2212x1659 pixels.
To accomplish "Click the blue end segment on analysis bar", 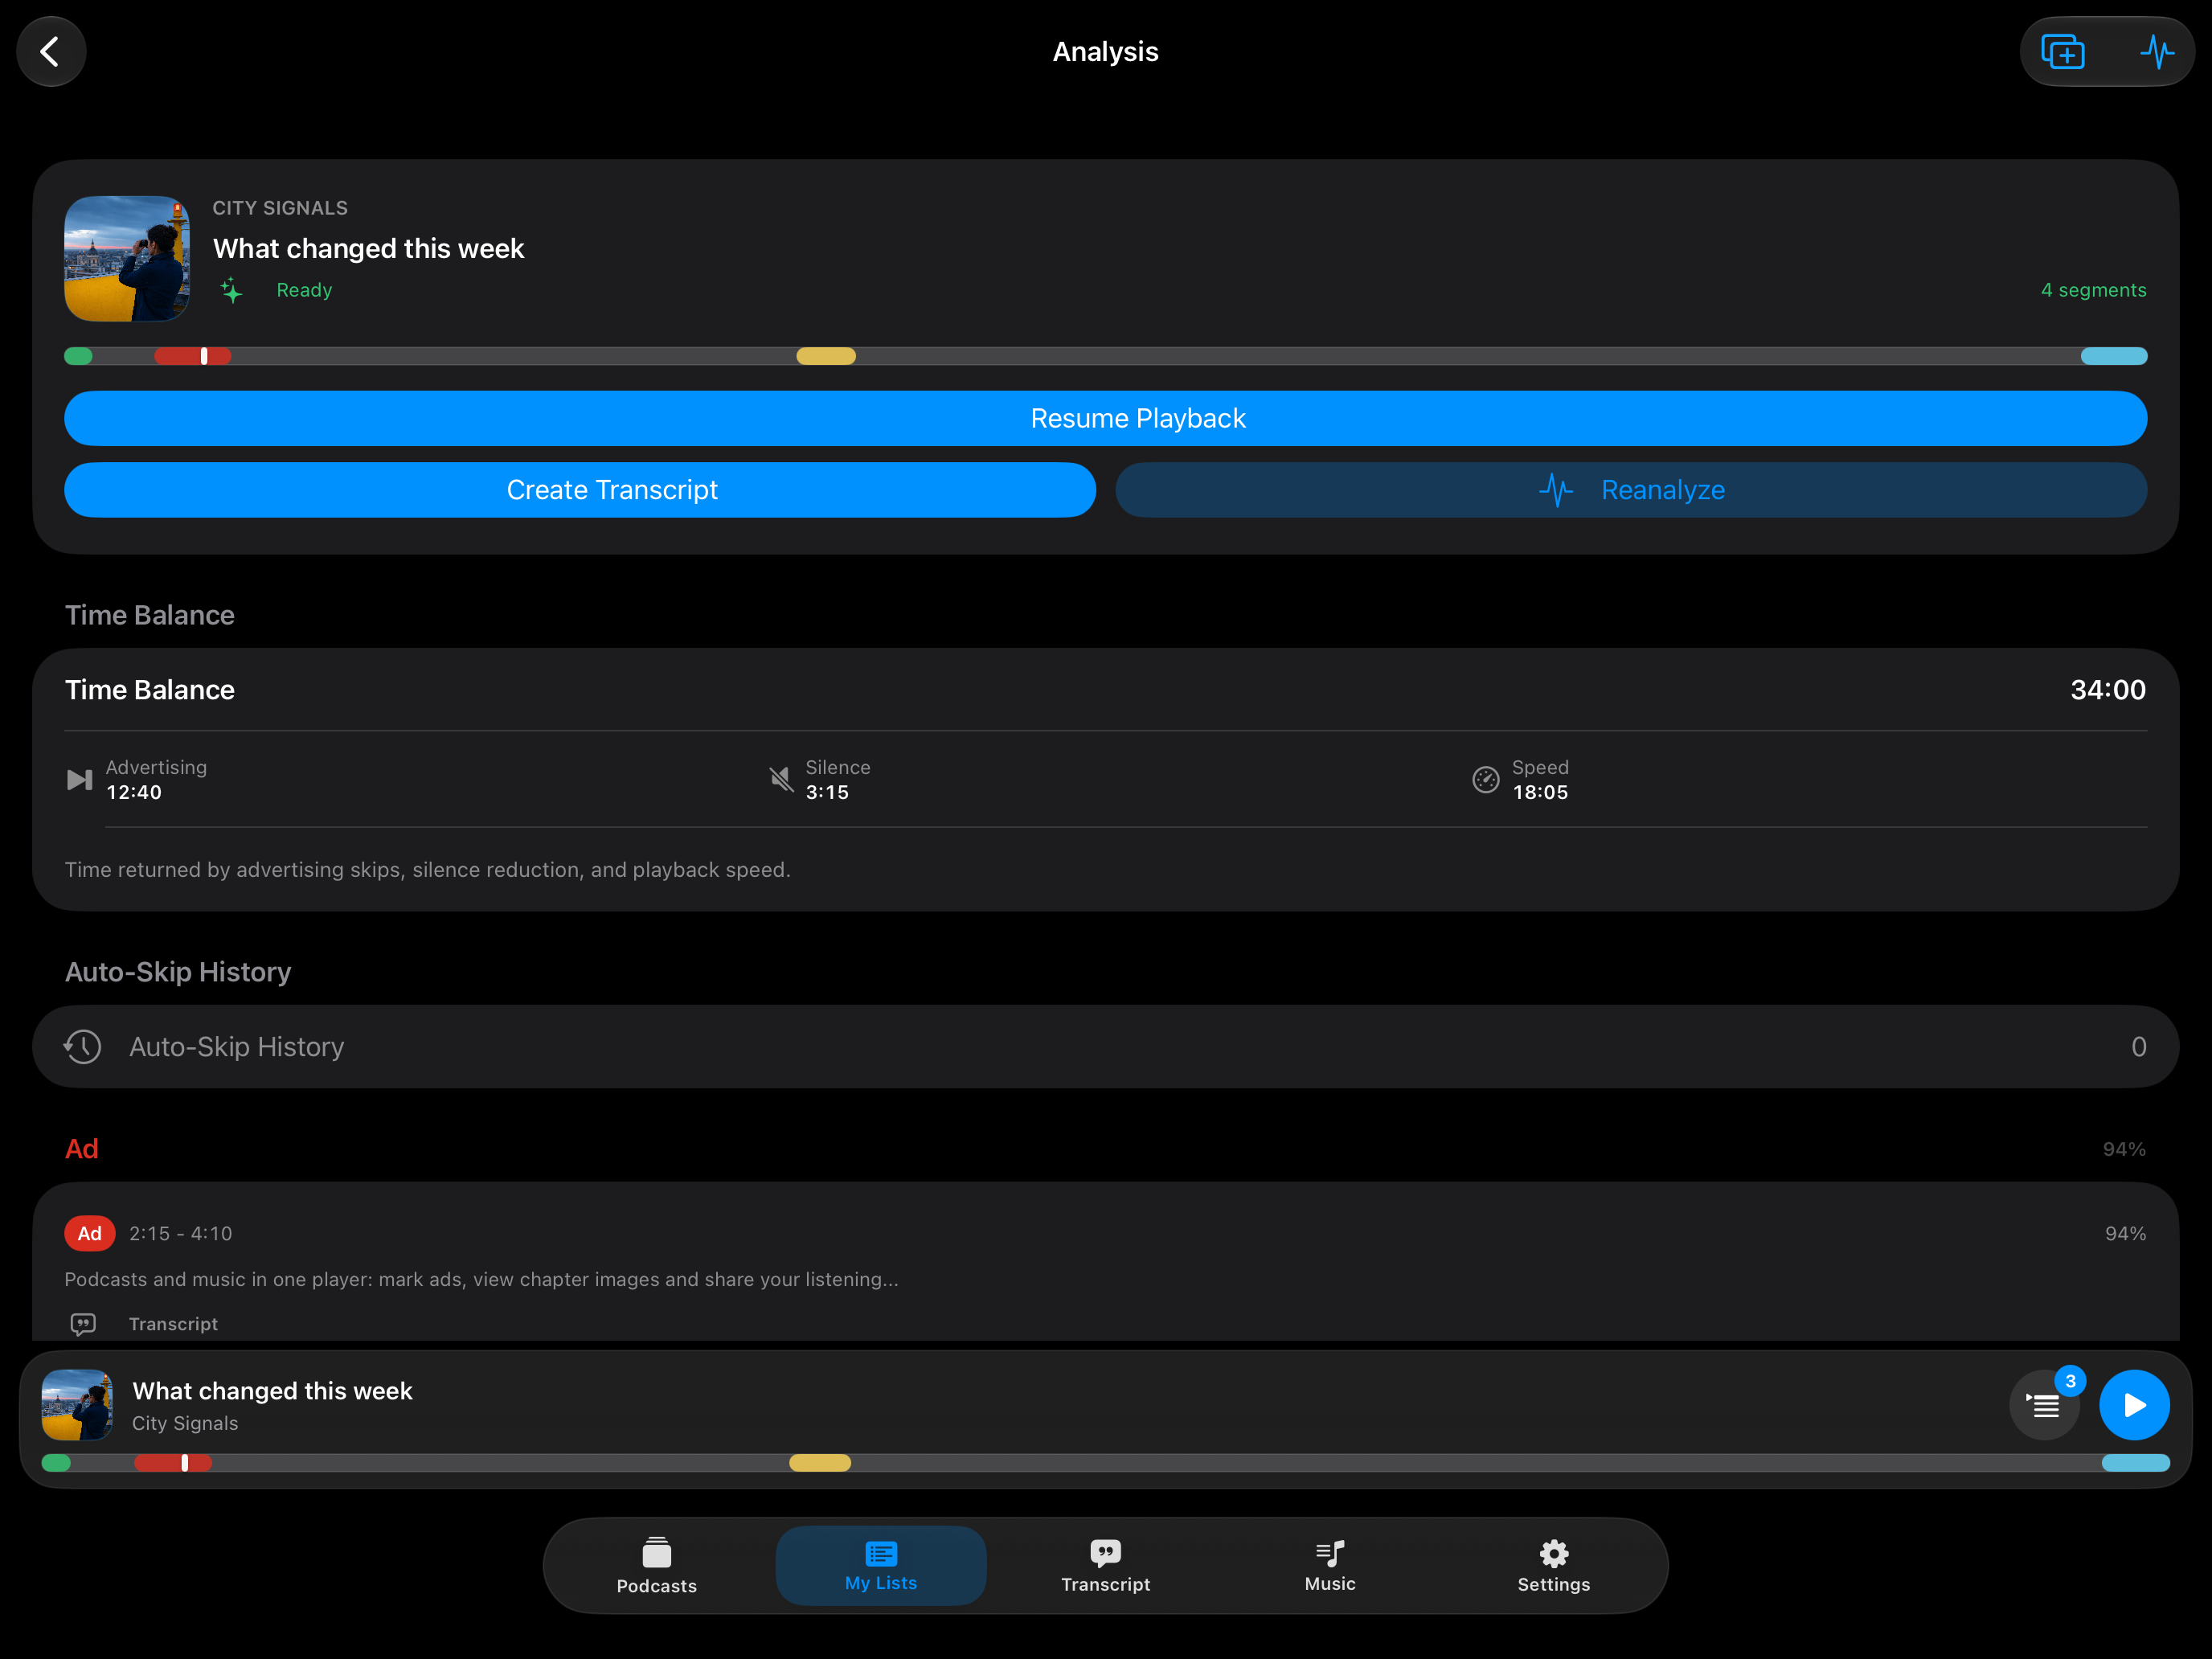I will (2114, 356).
